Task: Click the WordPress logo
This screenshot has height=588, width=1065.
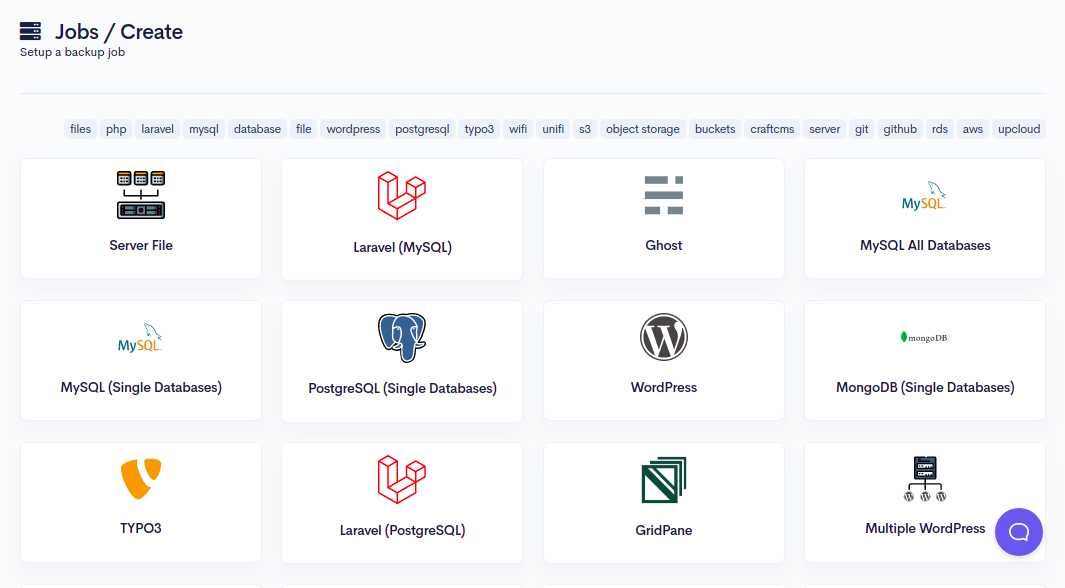Action: 664,337
